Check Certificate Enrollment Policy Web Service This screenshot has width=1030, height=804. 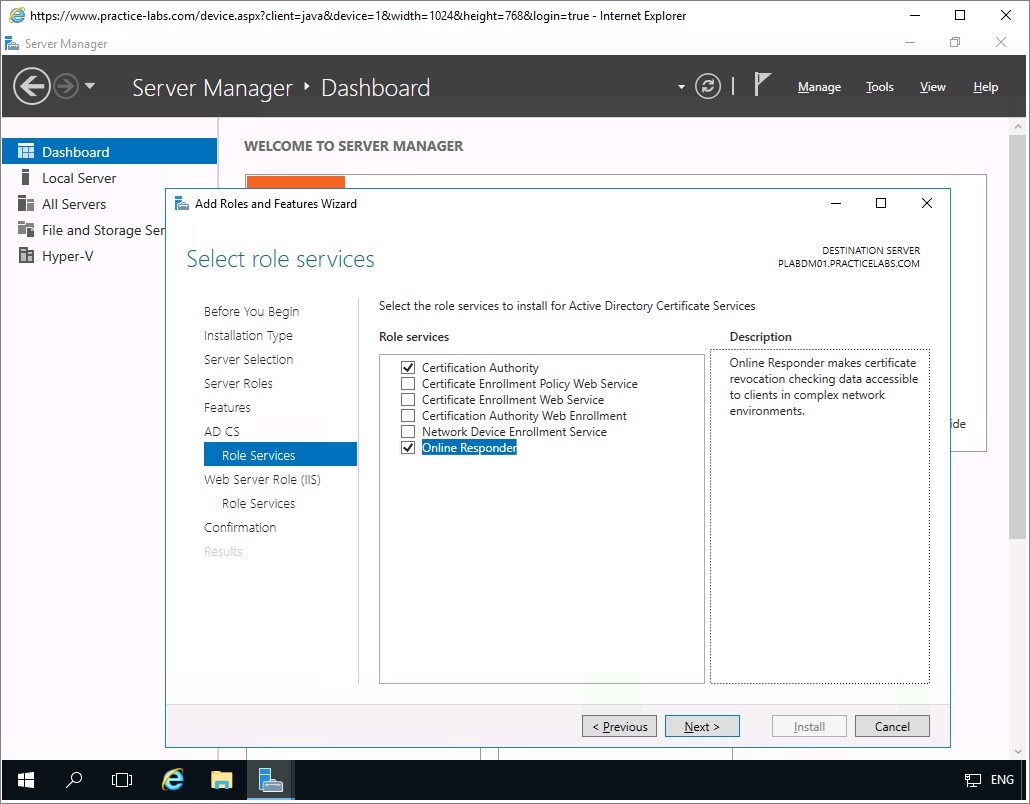pos(408,384)
